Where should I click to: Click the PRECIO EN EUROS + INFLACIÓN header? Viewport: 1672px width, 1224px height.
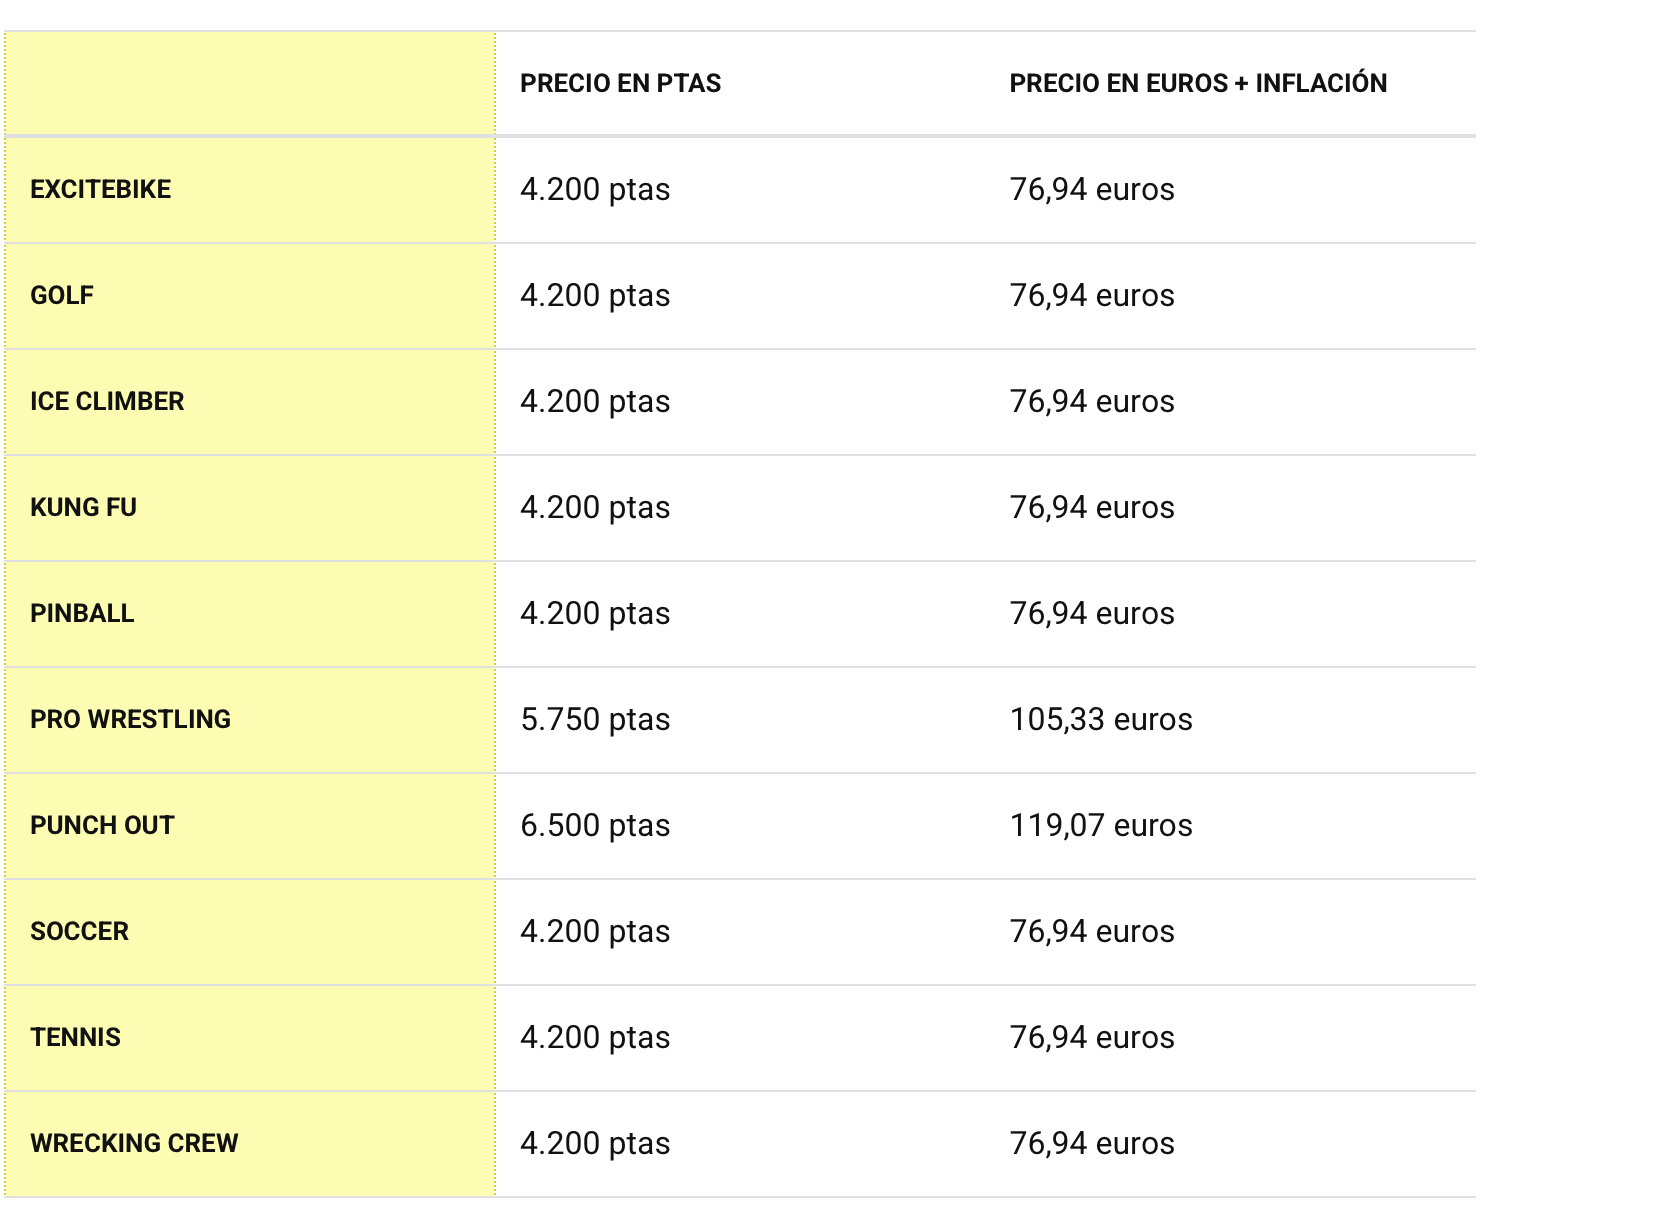(x=1198, y=83)
